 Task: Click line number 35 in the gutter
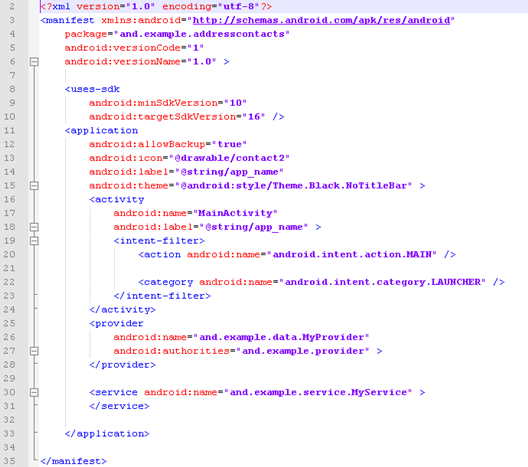(x=9, y=461)
